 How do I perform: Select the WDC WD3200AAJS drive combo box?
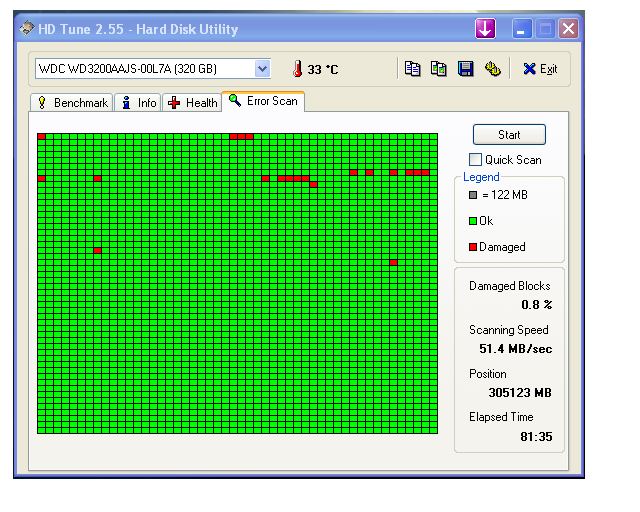tap(153, 68)
